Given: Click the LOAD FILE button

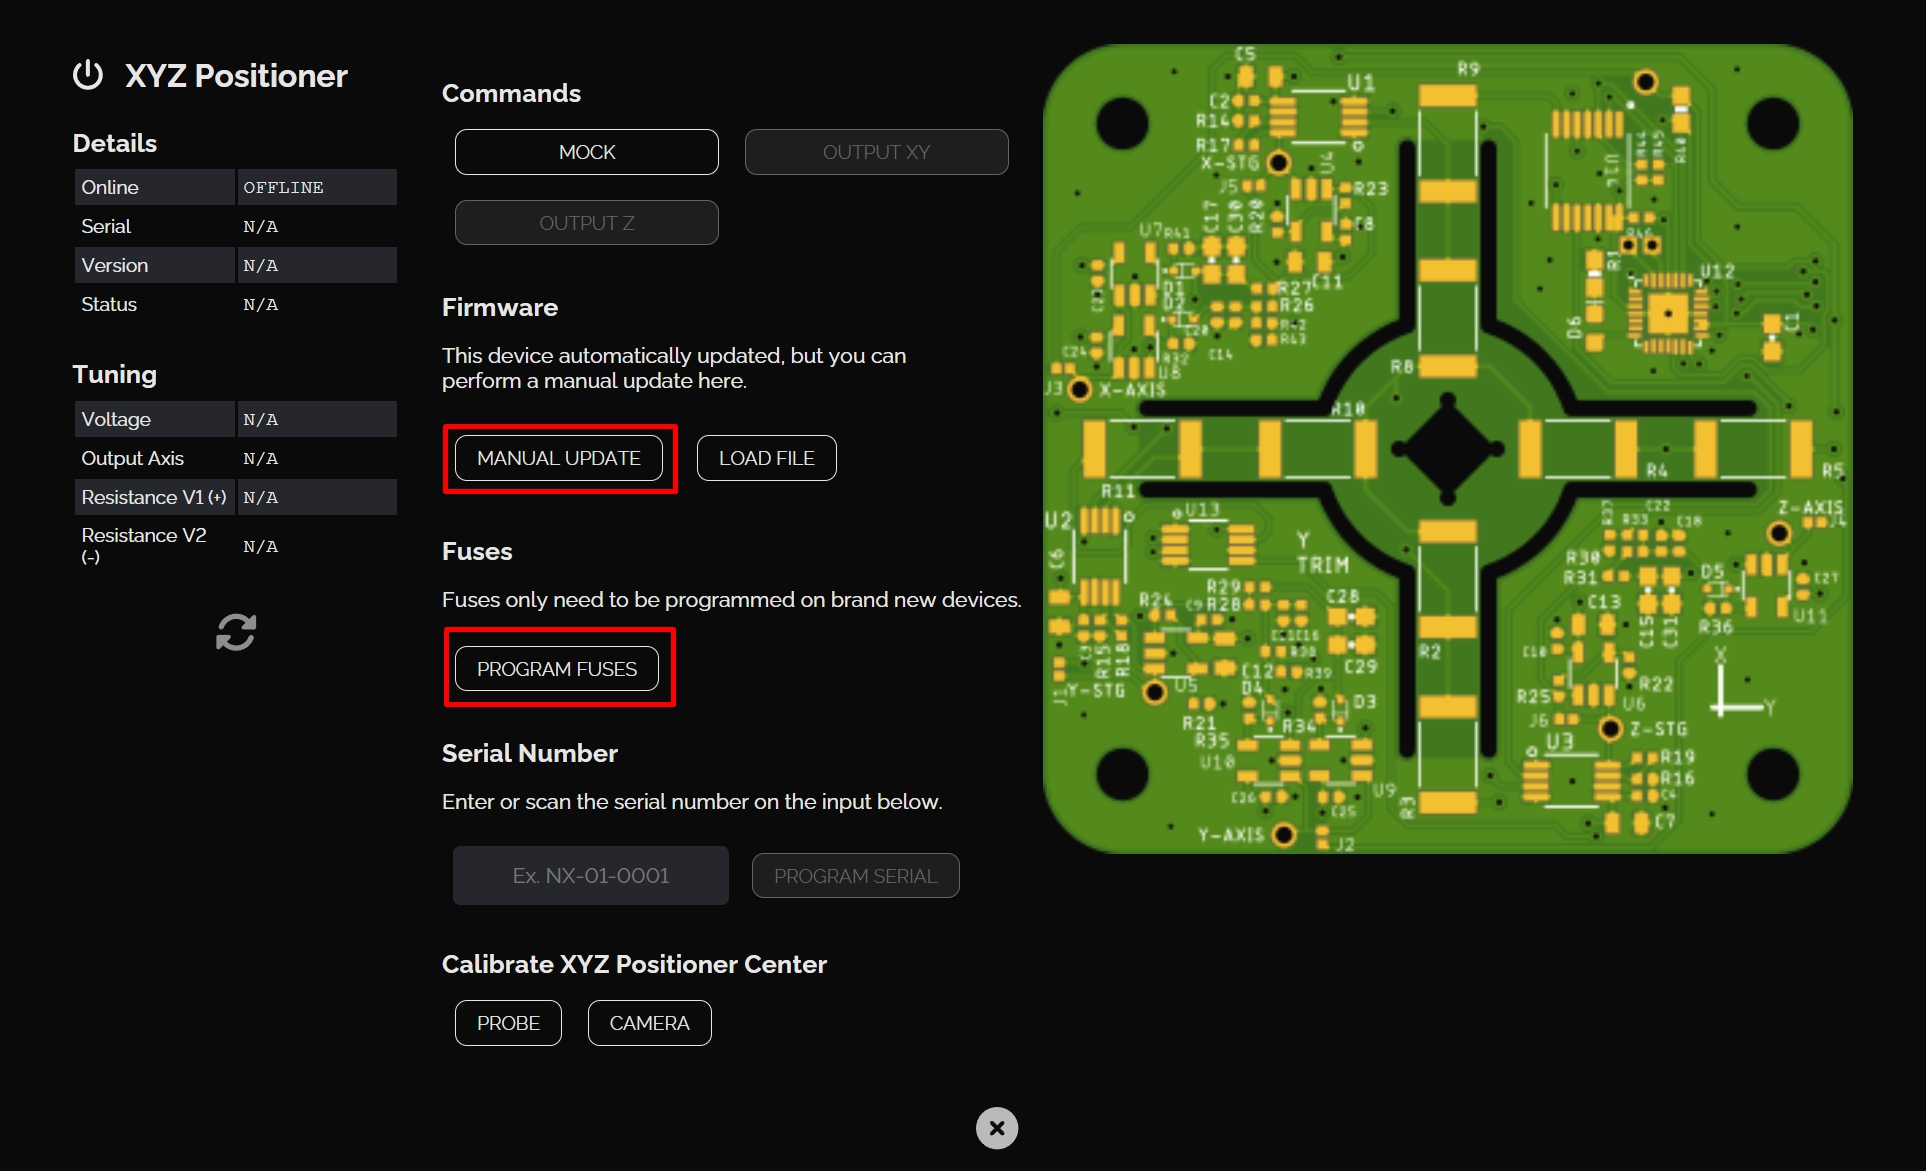Looking at the screenshot, I should 766,458.
